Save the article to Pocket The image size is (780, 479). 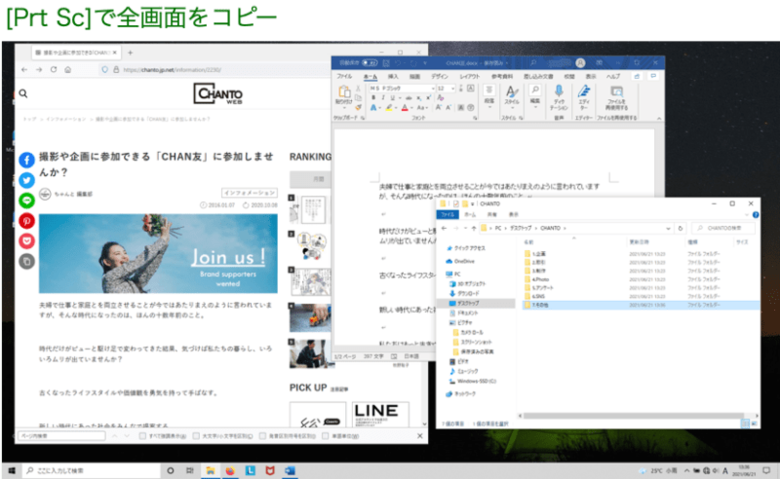click(x=27, y=241)
